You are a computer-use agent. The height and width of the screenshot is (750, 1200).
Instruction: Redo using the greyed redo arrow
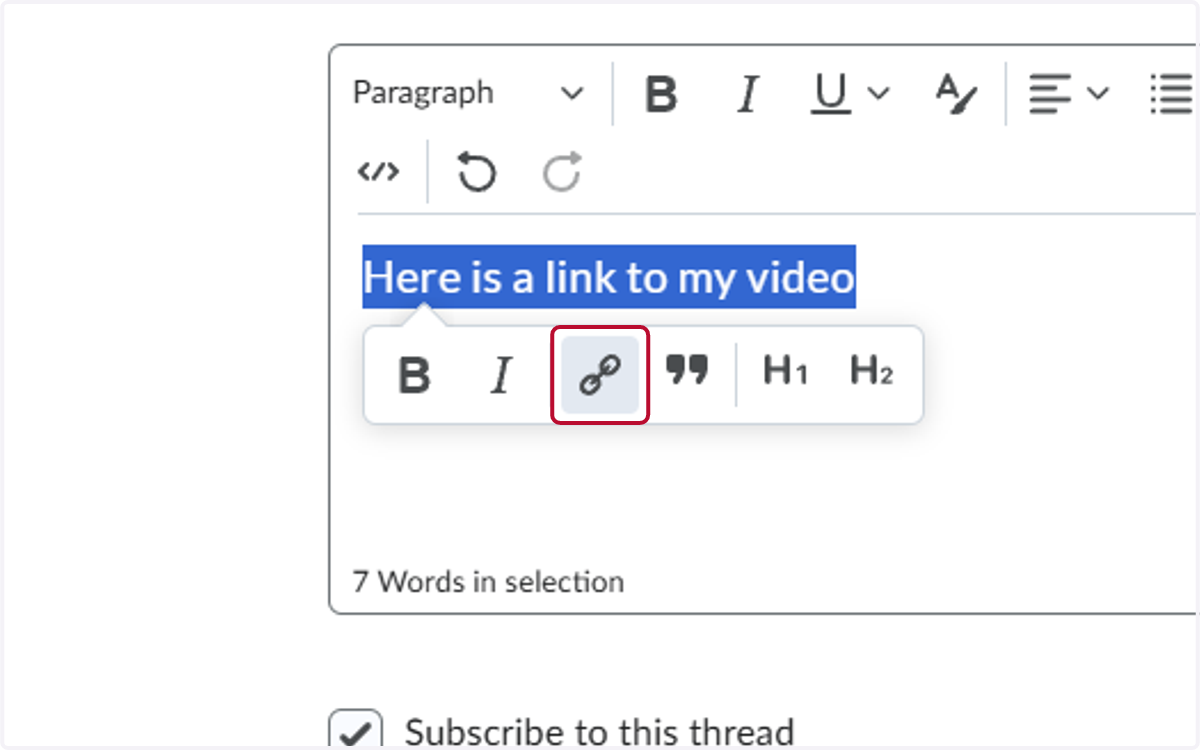click(x=561, y=172)
